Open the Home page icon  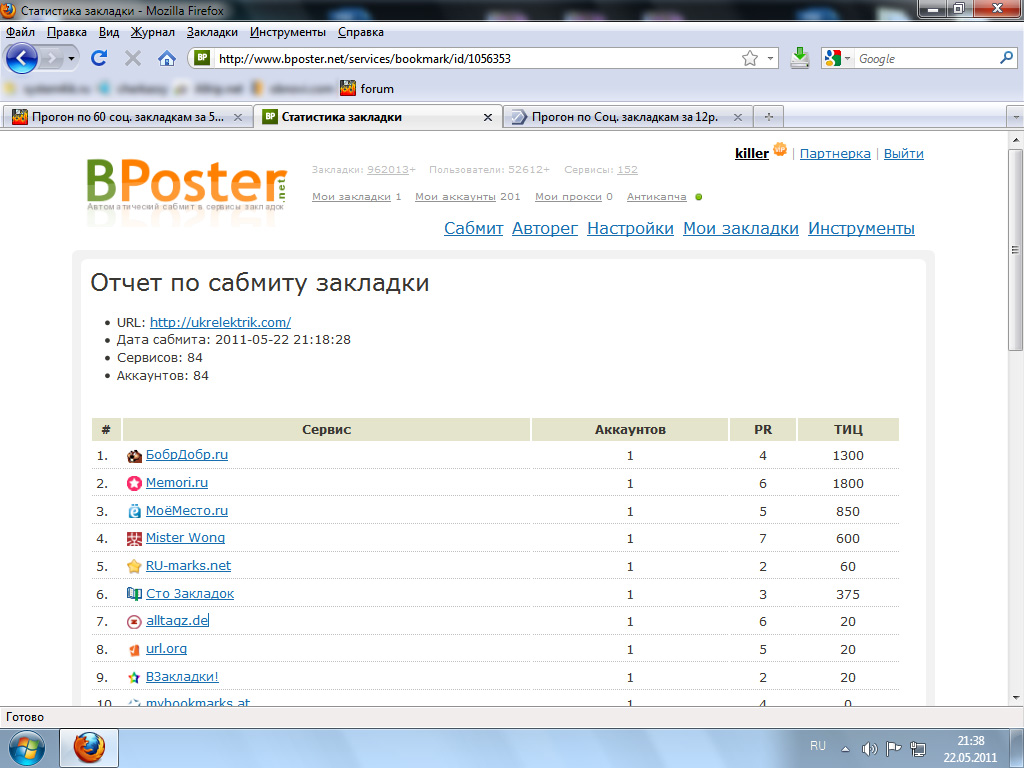click(167, 59)
